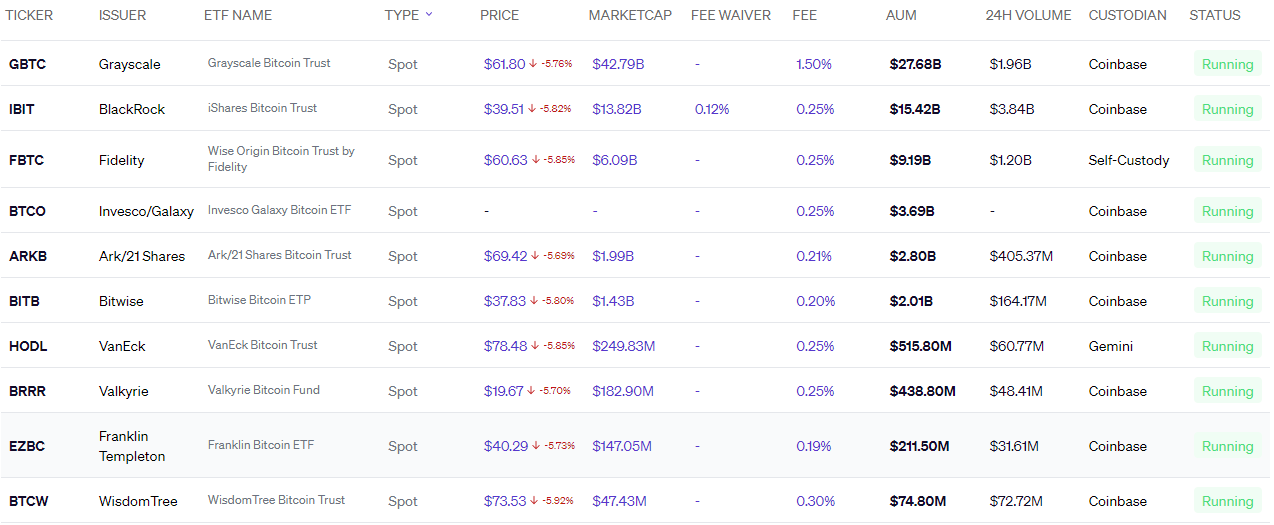
Task: Click the Running status badge for BTCW
Action: click(1227, 501)
